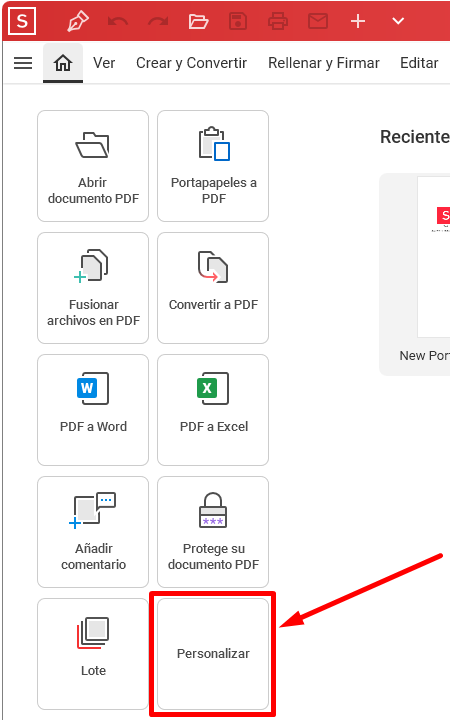
Task: Click the Soda PDF logo icon
Action: point(22,21)
